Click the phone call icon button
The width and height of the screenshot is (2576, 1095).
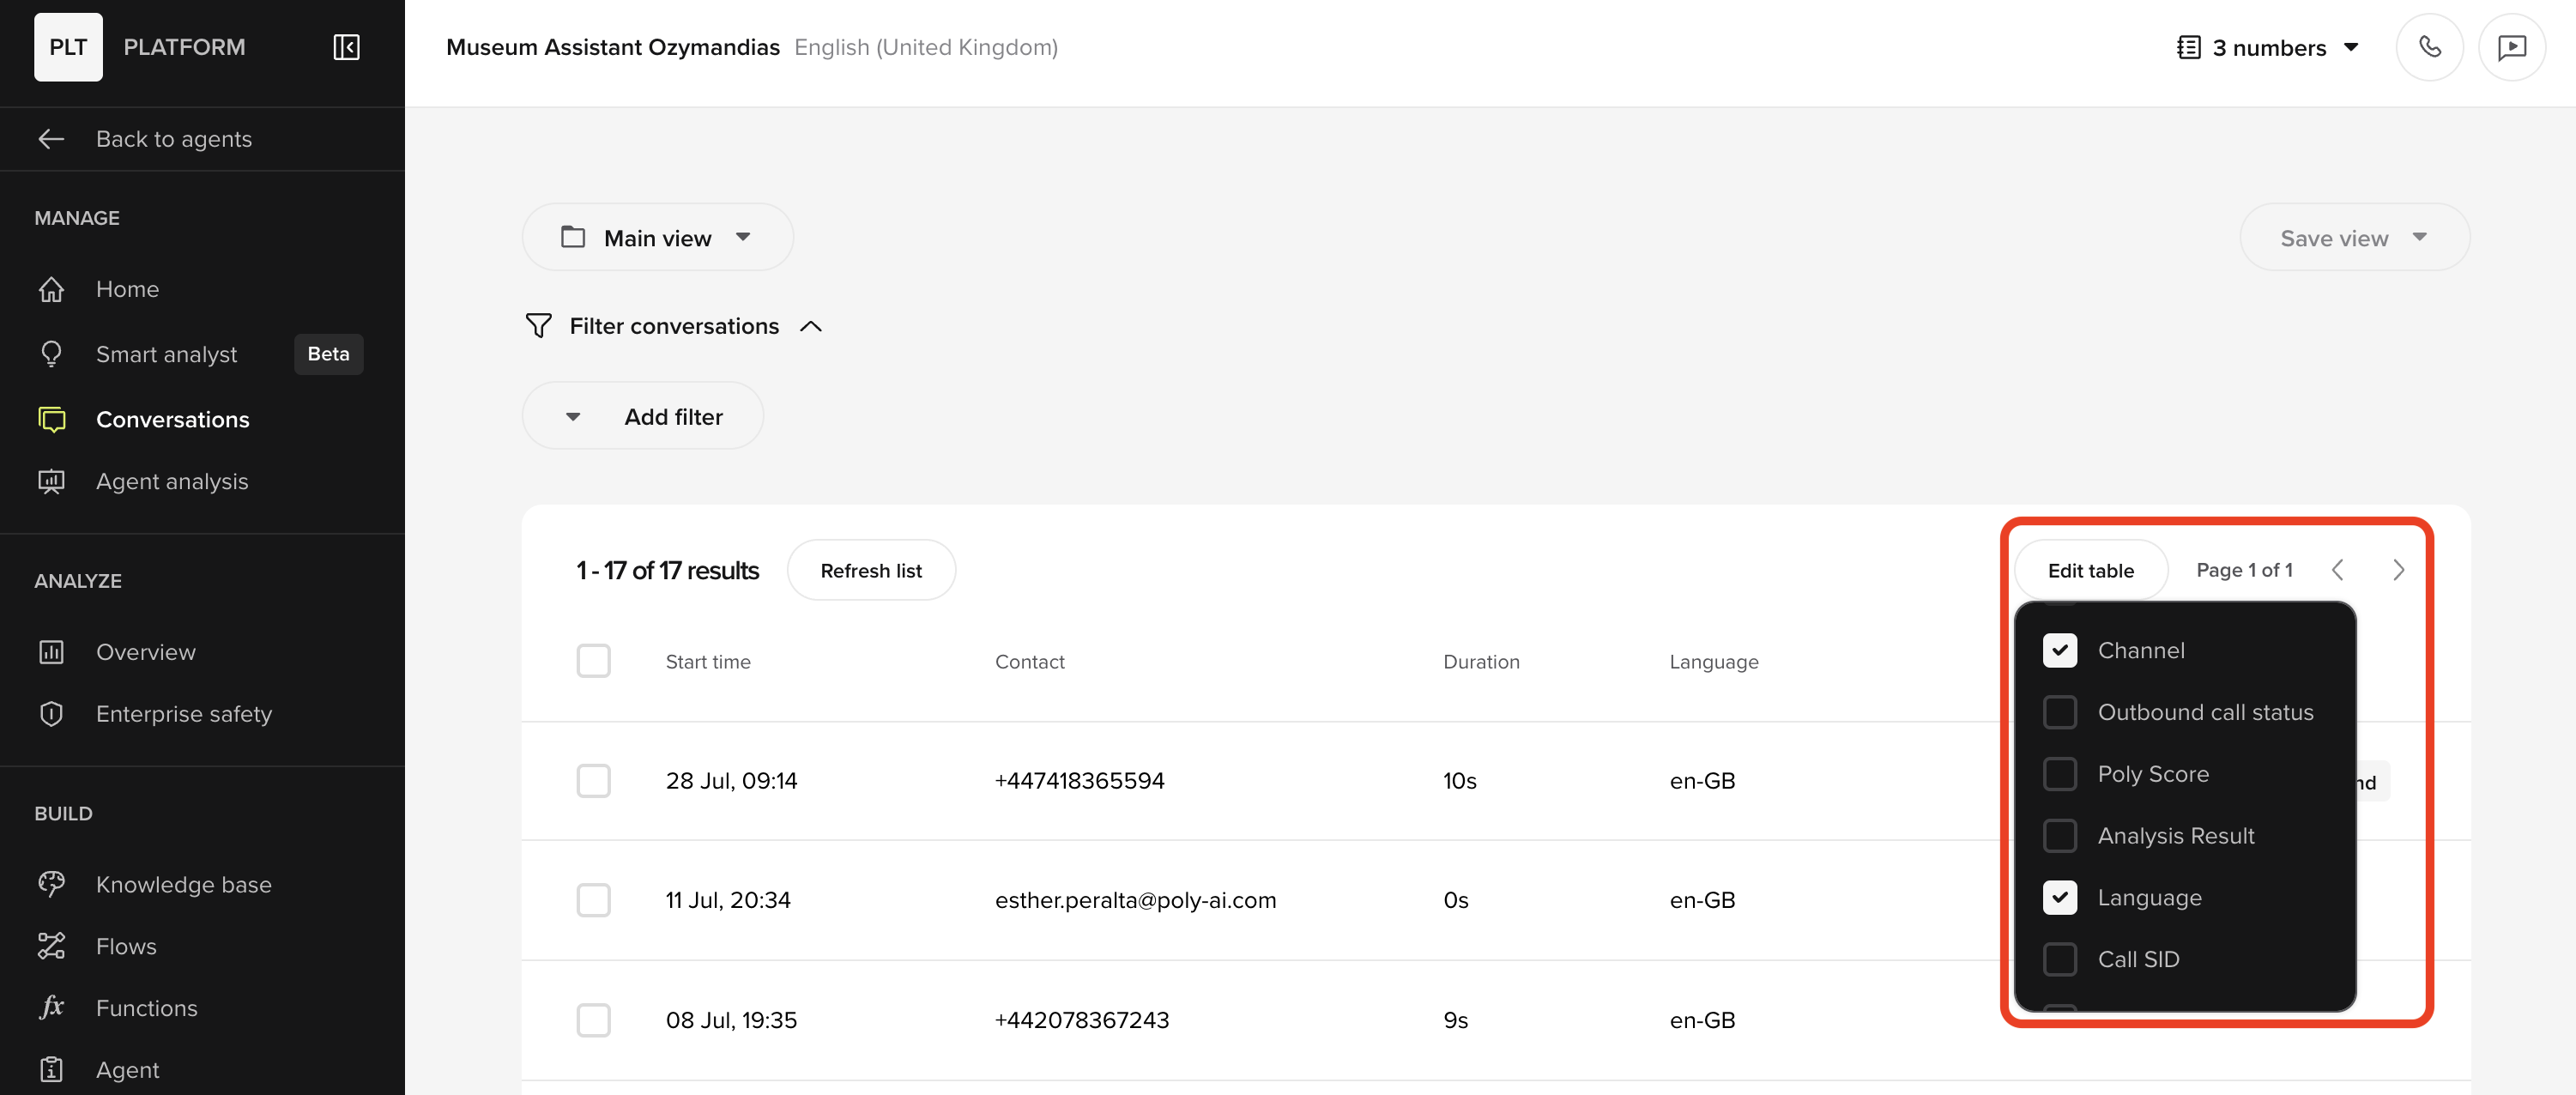2429,47
